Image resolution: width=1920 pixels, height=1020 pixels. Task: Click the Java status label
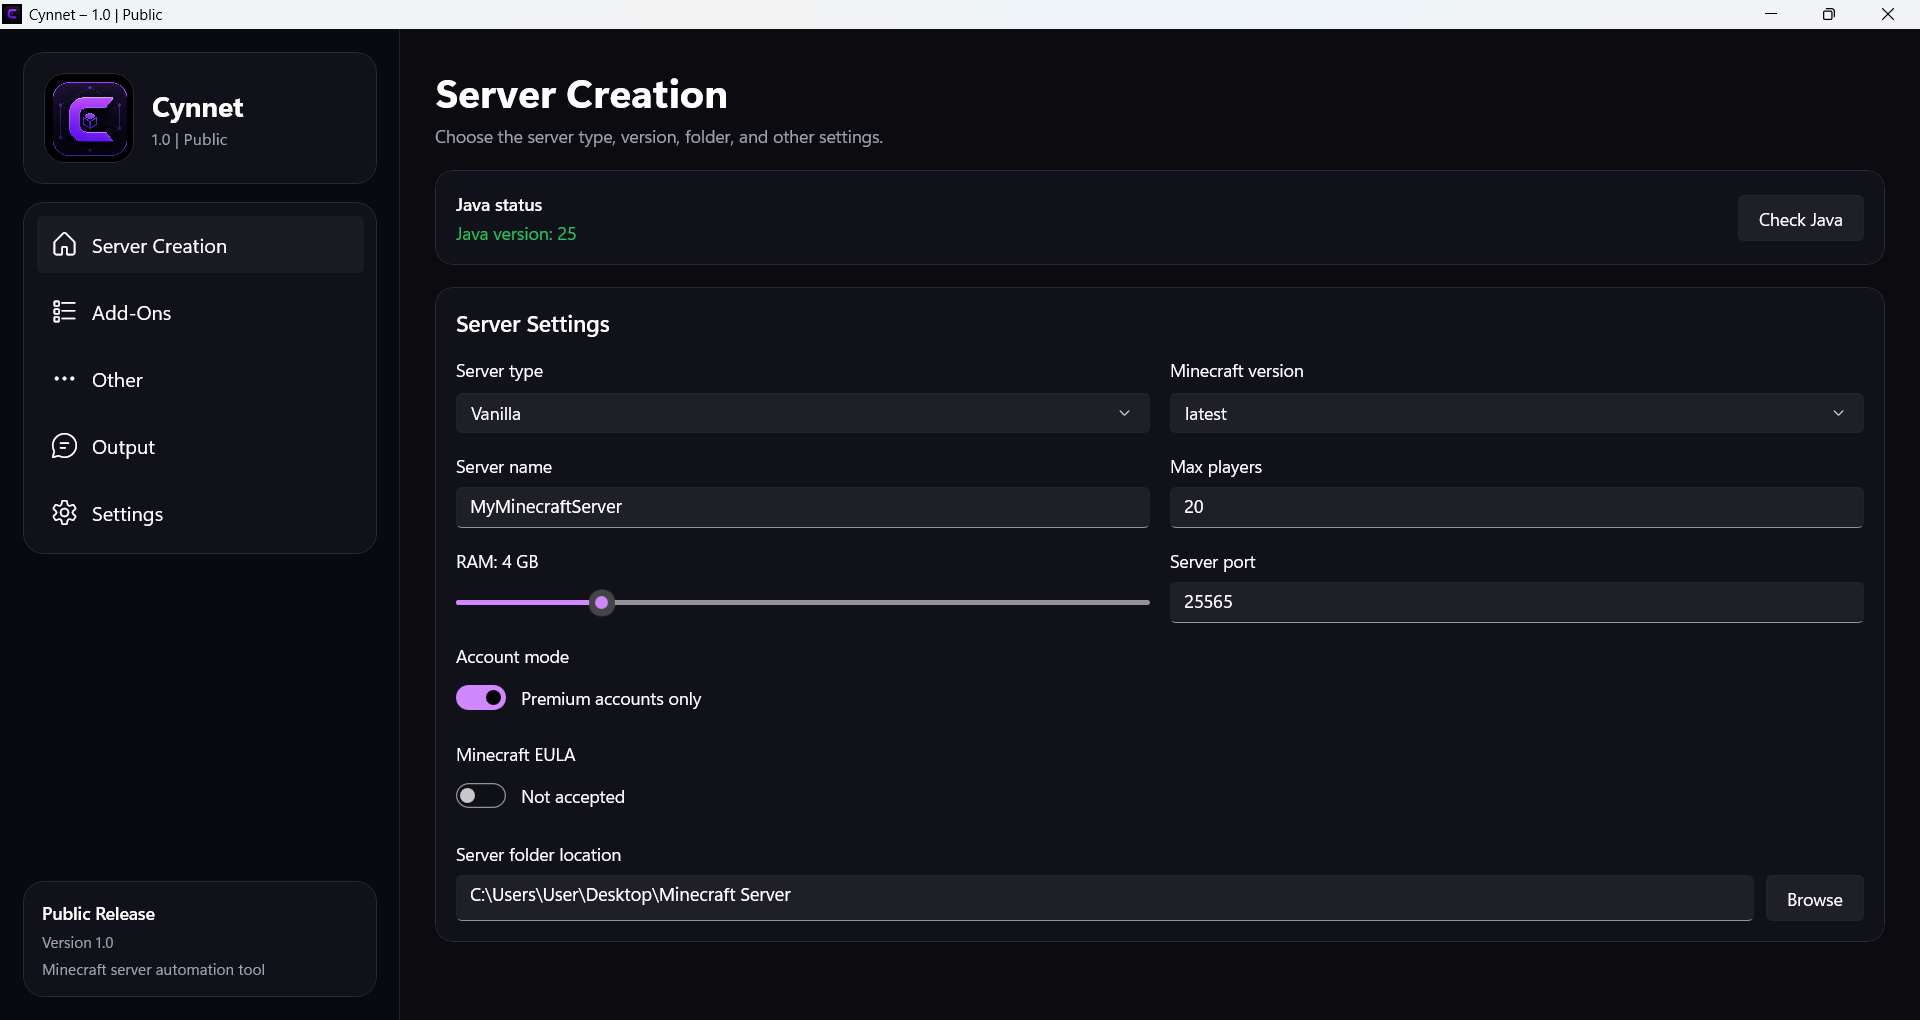click(499, 204)
